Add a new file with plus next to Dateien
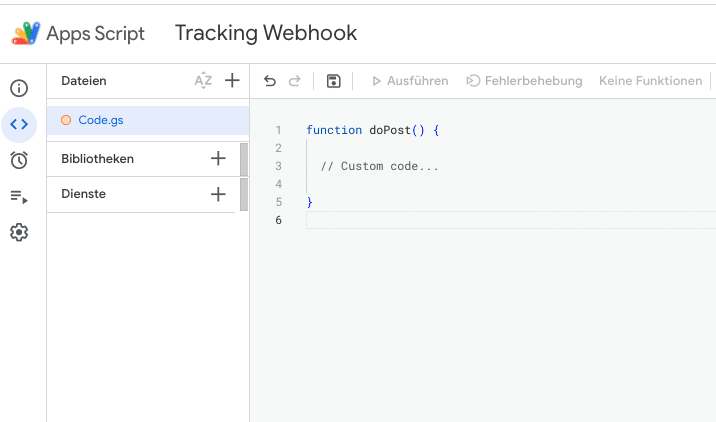This screenshot has width=716, height=422. (232, 80)
